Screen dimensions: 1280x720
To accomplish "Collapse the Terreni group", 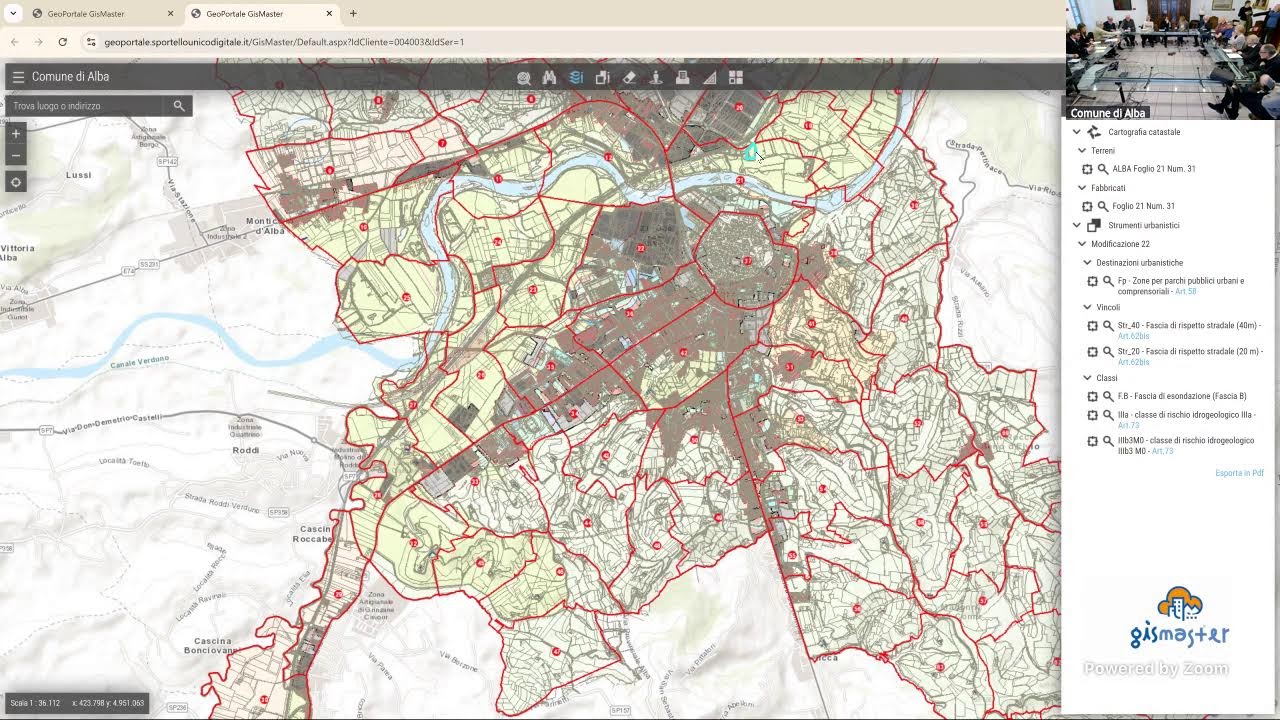I will coord(1082,151).
